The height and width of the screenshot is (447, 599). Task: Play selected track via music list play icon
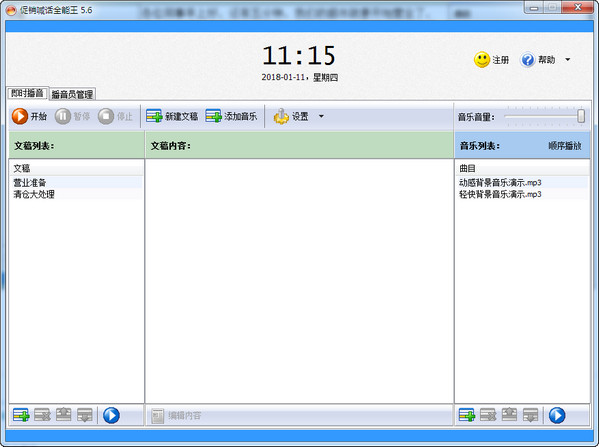[x=557, y=415]
